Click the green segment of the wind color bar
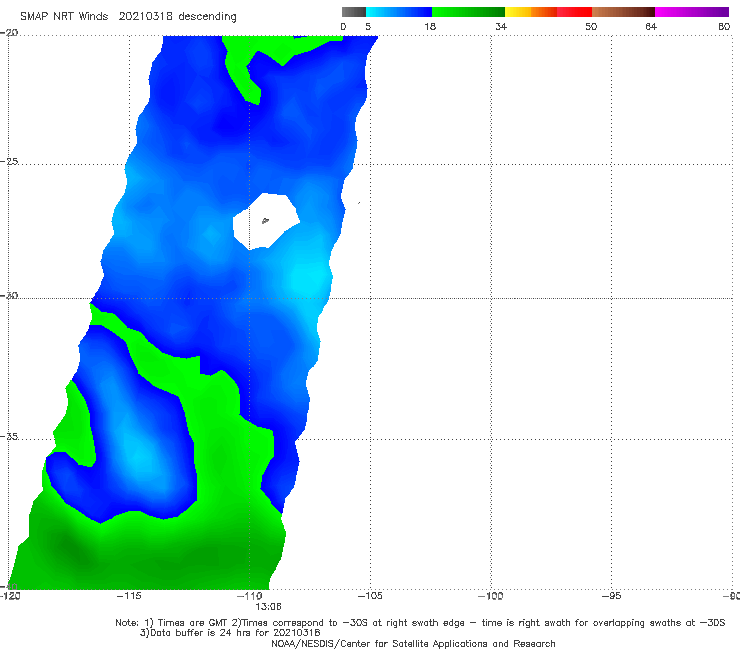Image resolution: width=740 pixels, height=650 pixels. pos(468,12)
